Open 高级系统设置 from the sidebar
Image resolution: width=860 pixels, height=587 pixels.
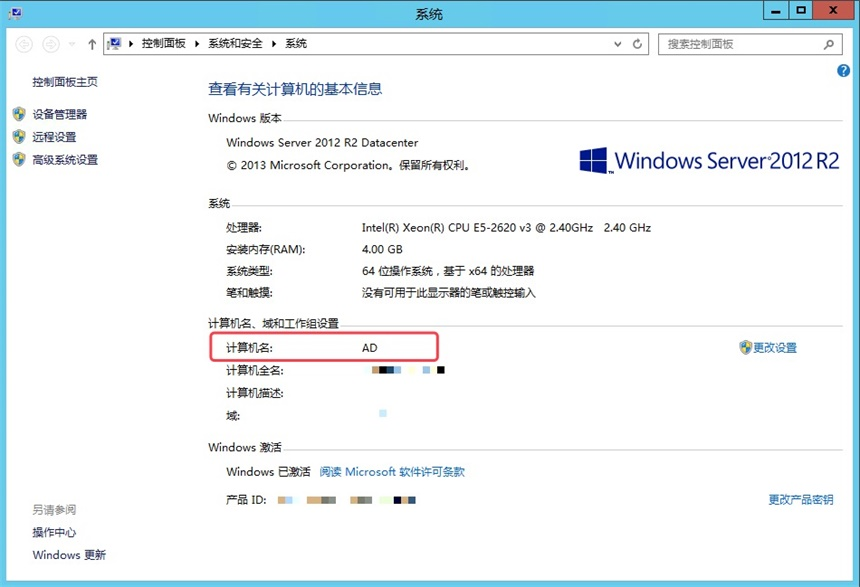point(65,160)
